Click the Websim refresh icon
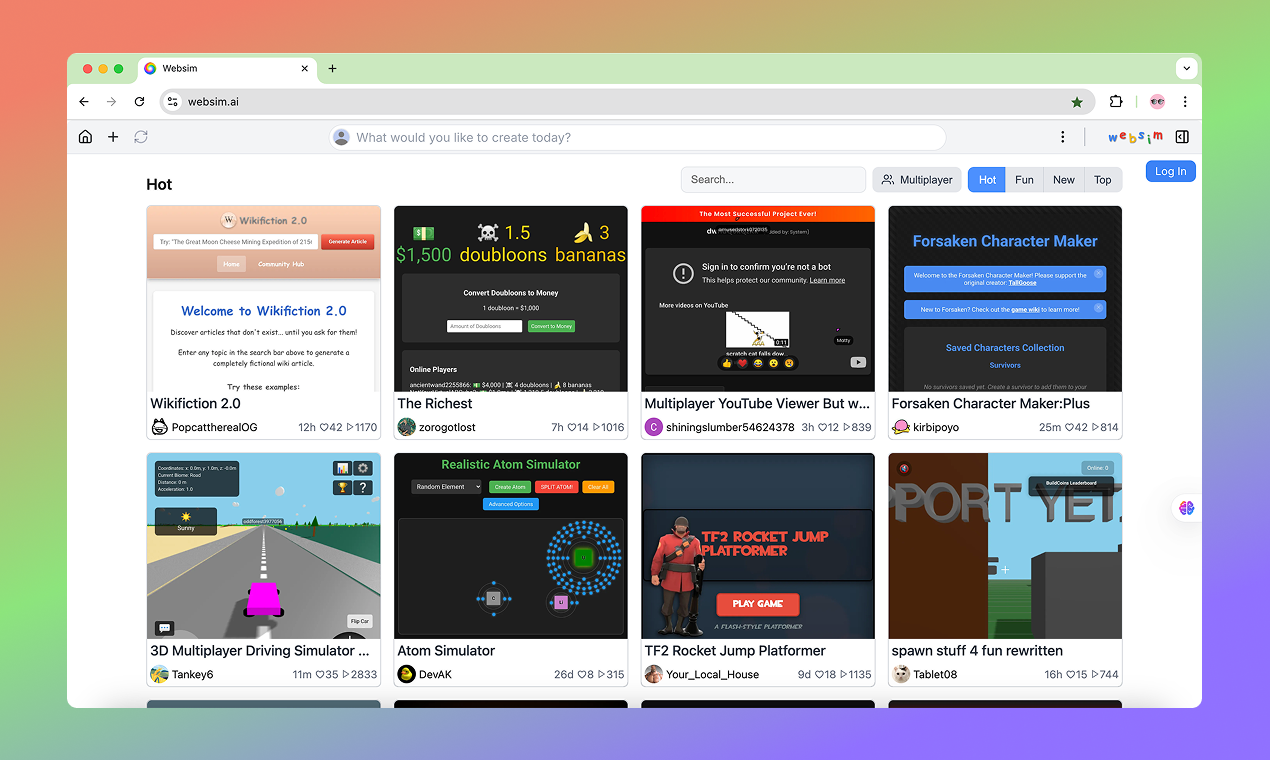 141,137
